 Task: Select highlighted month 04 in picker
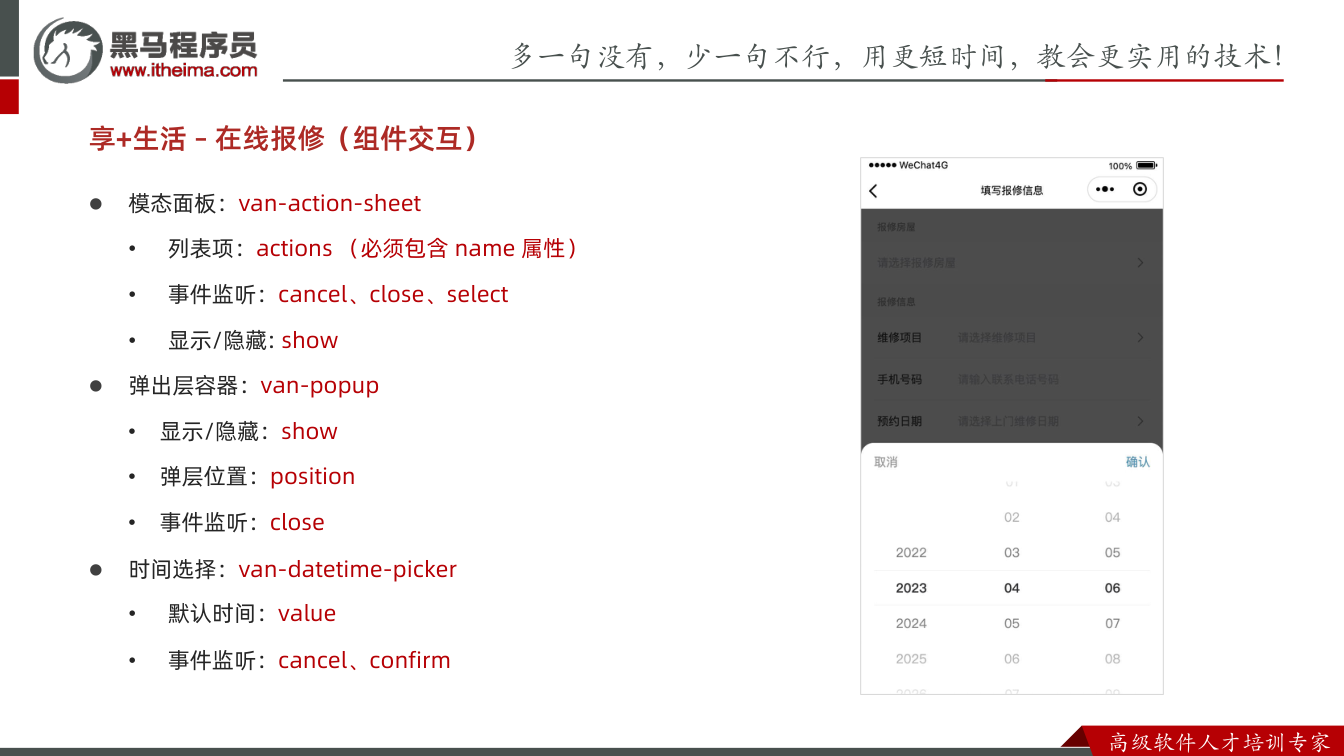tap(1012, 588)
